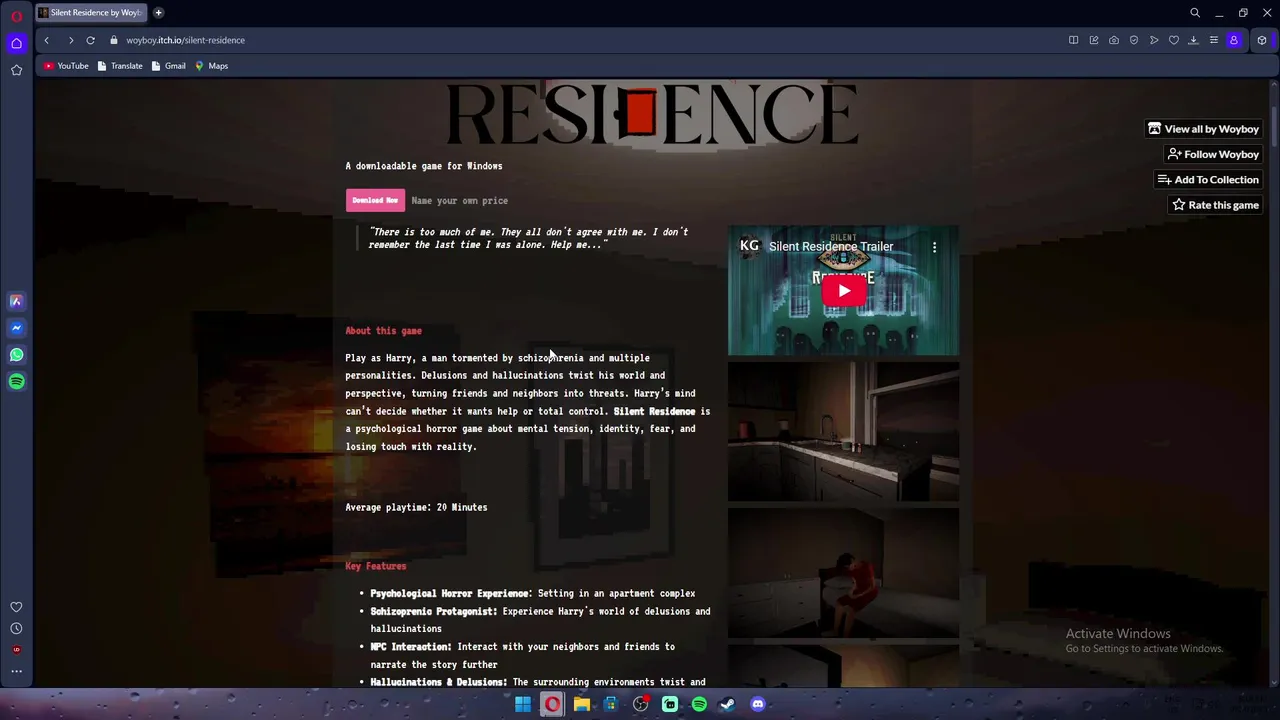Image resolution: width=1280 pixels, height=720 pixels.
Task: Click 'Name your own price' text
Action: 459,200
